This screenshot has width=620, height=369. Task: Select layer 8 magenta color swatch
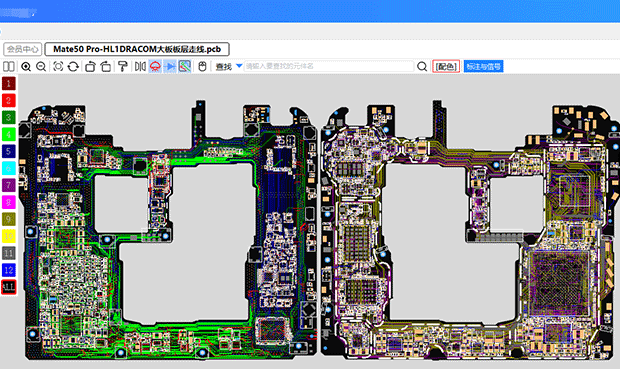9,202
